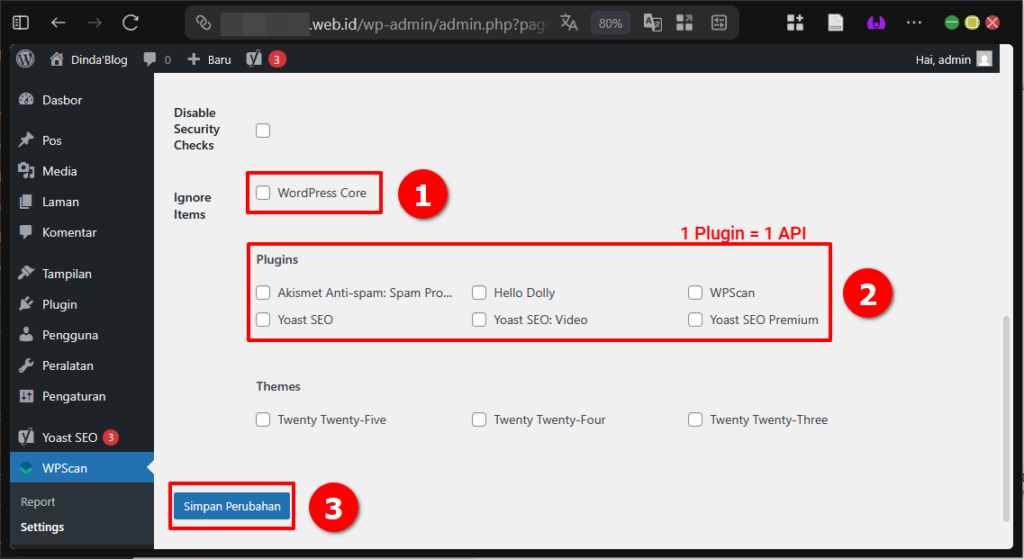Tick the WordPress Core ignore checkbox

click(263, 193)
